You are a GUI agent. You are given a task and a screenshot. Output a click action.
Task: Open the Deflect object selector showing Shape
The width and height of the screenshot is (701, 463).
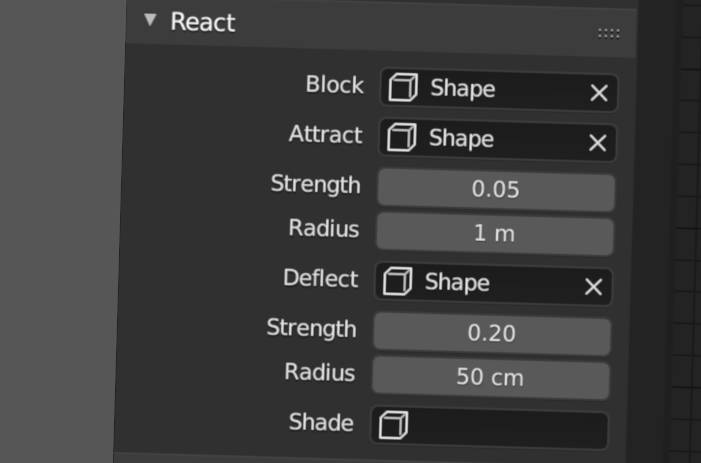493,284
